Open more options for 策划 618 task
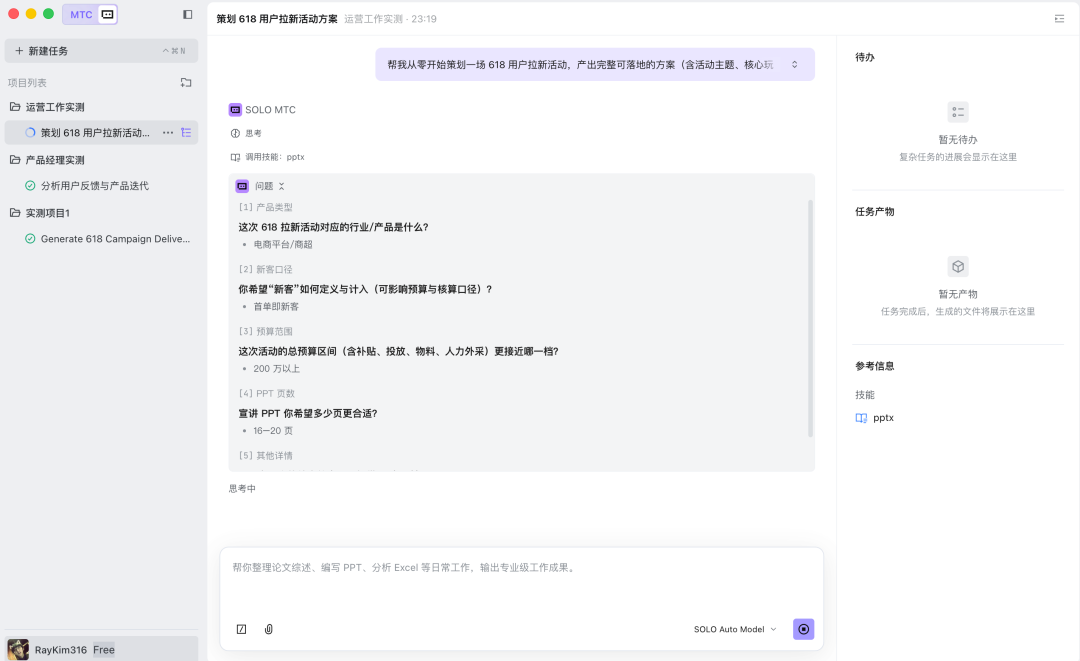1080x661 pixels. [x=168, y=133]
